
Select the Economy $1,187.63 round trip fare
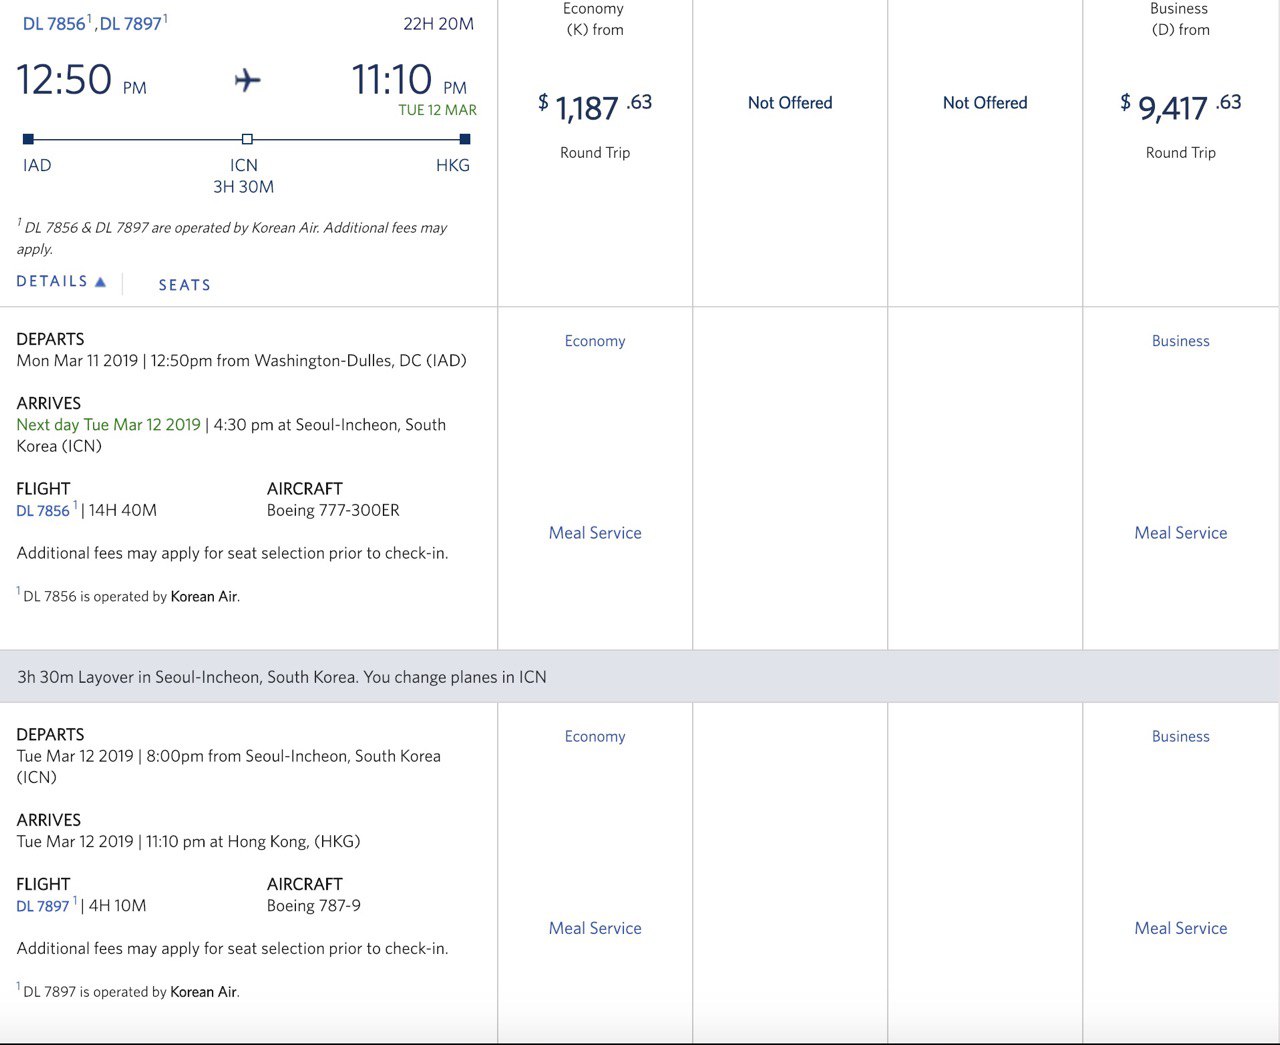[x=595, y=105]
